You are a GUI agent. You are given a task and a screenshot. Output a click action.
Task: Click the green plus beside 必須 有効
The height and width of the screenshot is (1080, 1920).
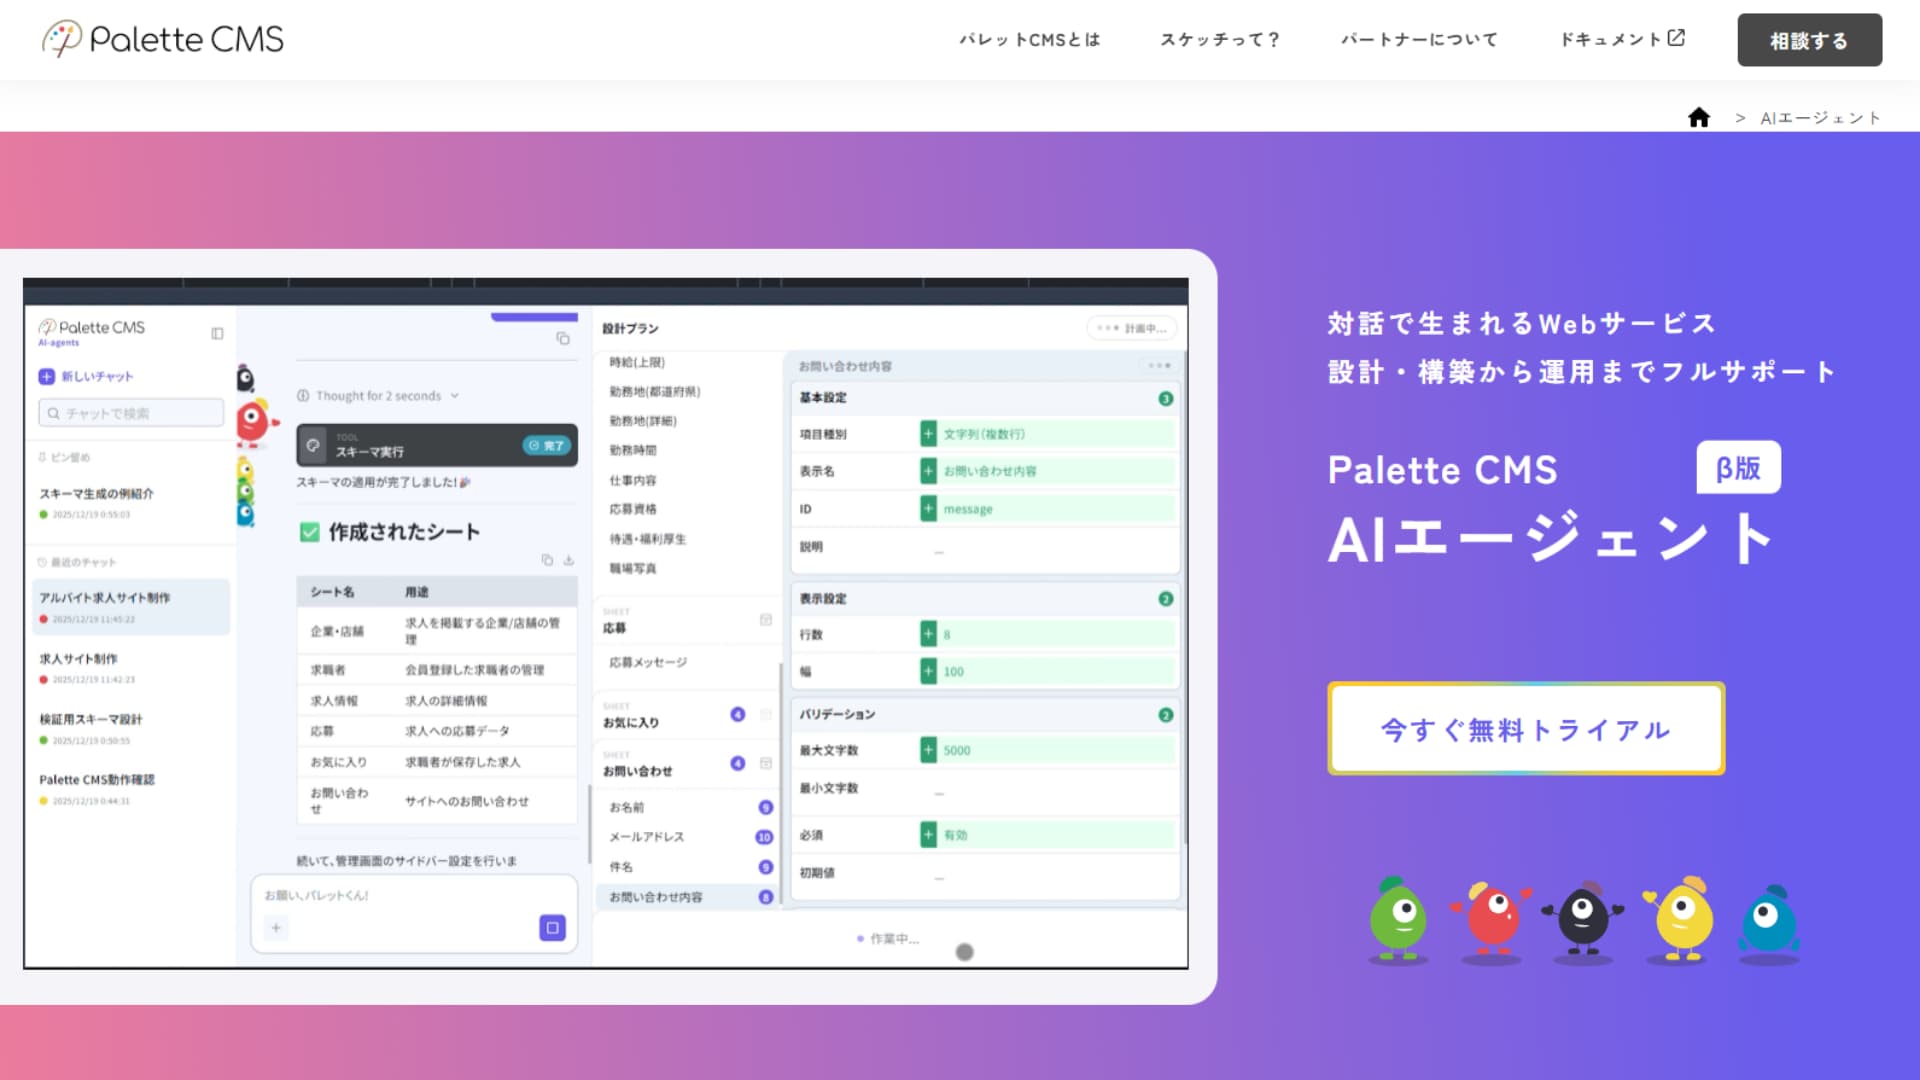tap(928, 834)
